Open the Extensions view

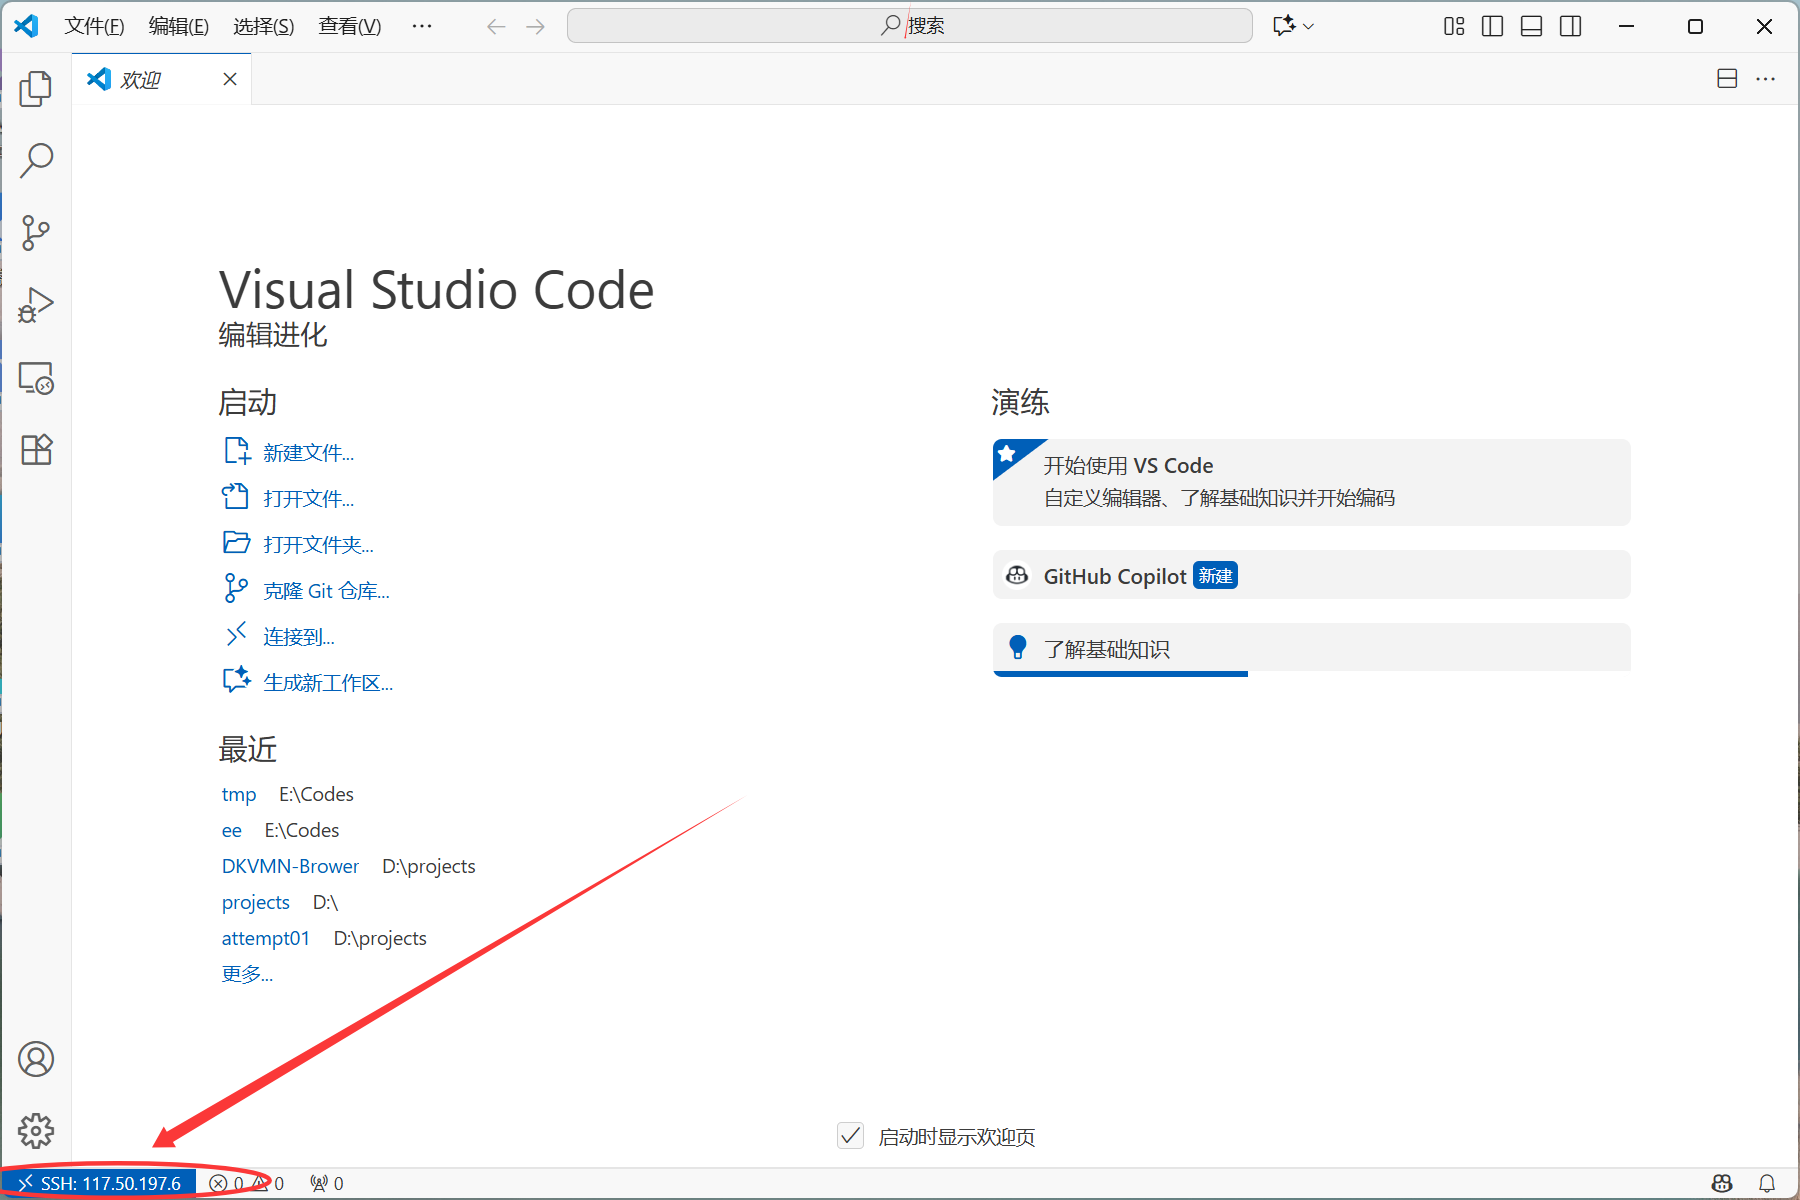tap(36, 449)
